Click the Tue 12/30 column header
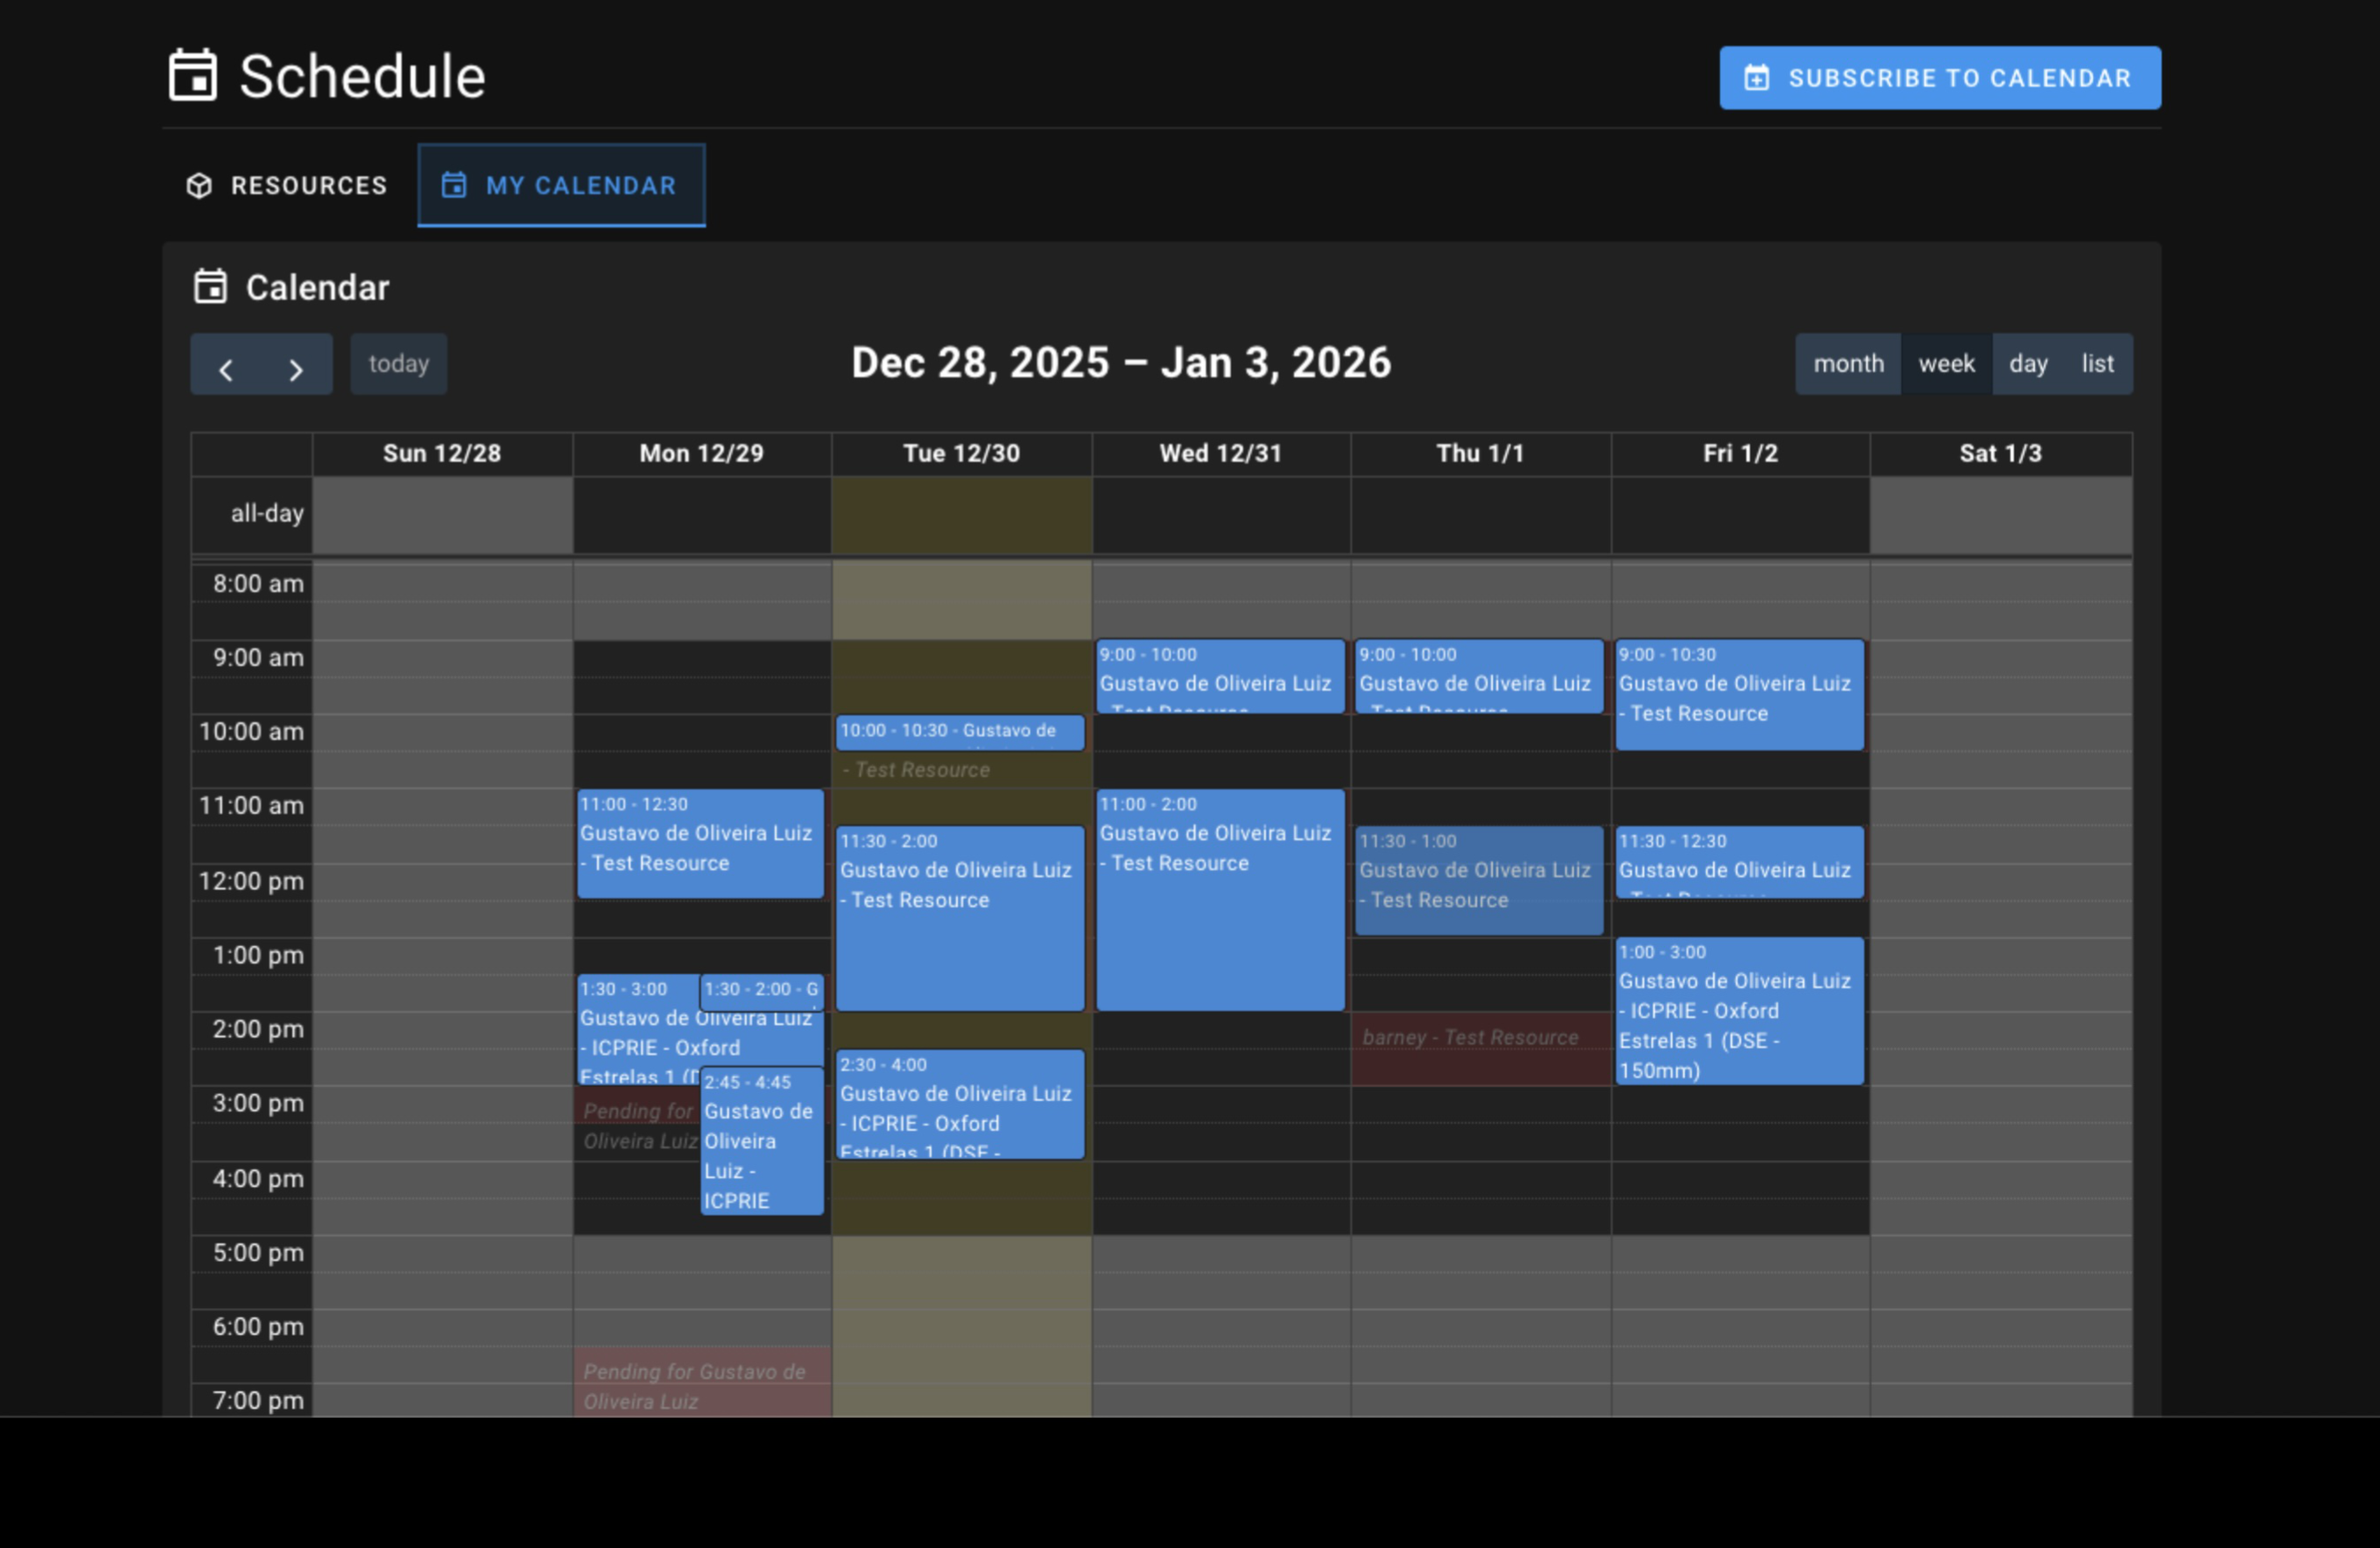The height and width of the screenshot is (1548, 2380). 961,454
